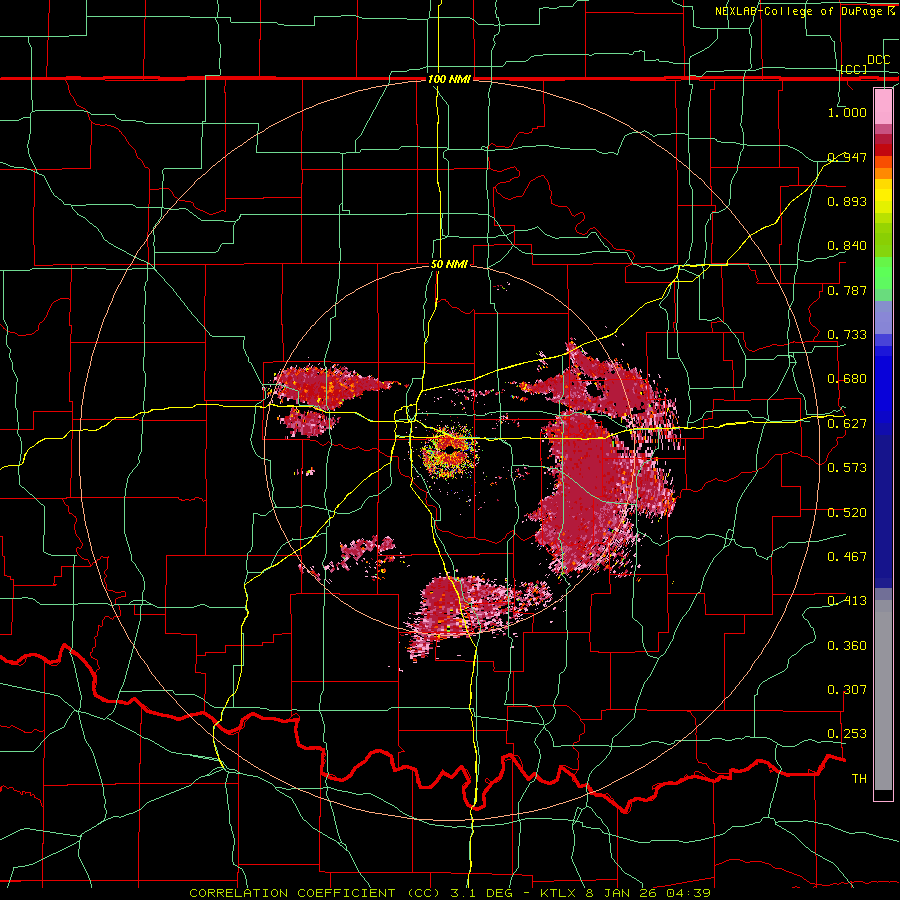
Task: Click the bright green segment of color scale
Action: [883, 273]
